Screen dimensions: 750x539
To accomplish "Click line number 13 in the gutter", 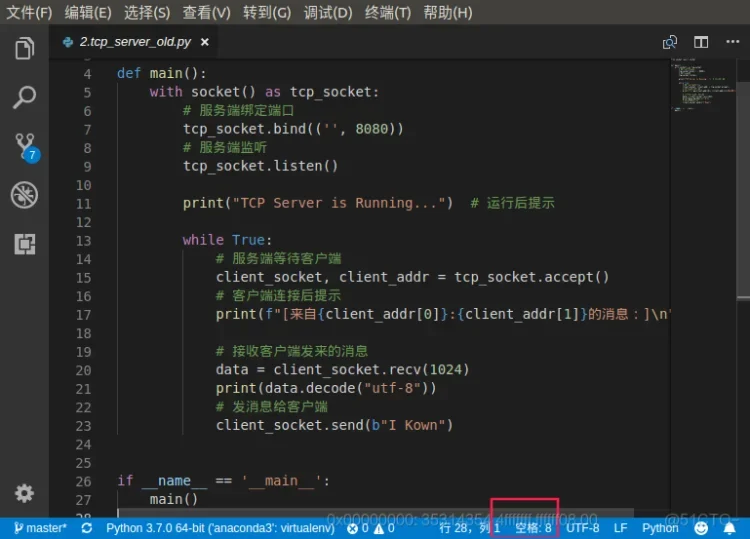I will pyautogui.click(x=83, y=241).
